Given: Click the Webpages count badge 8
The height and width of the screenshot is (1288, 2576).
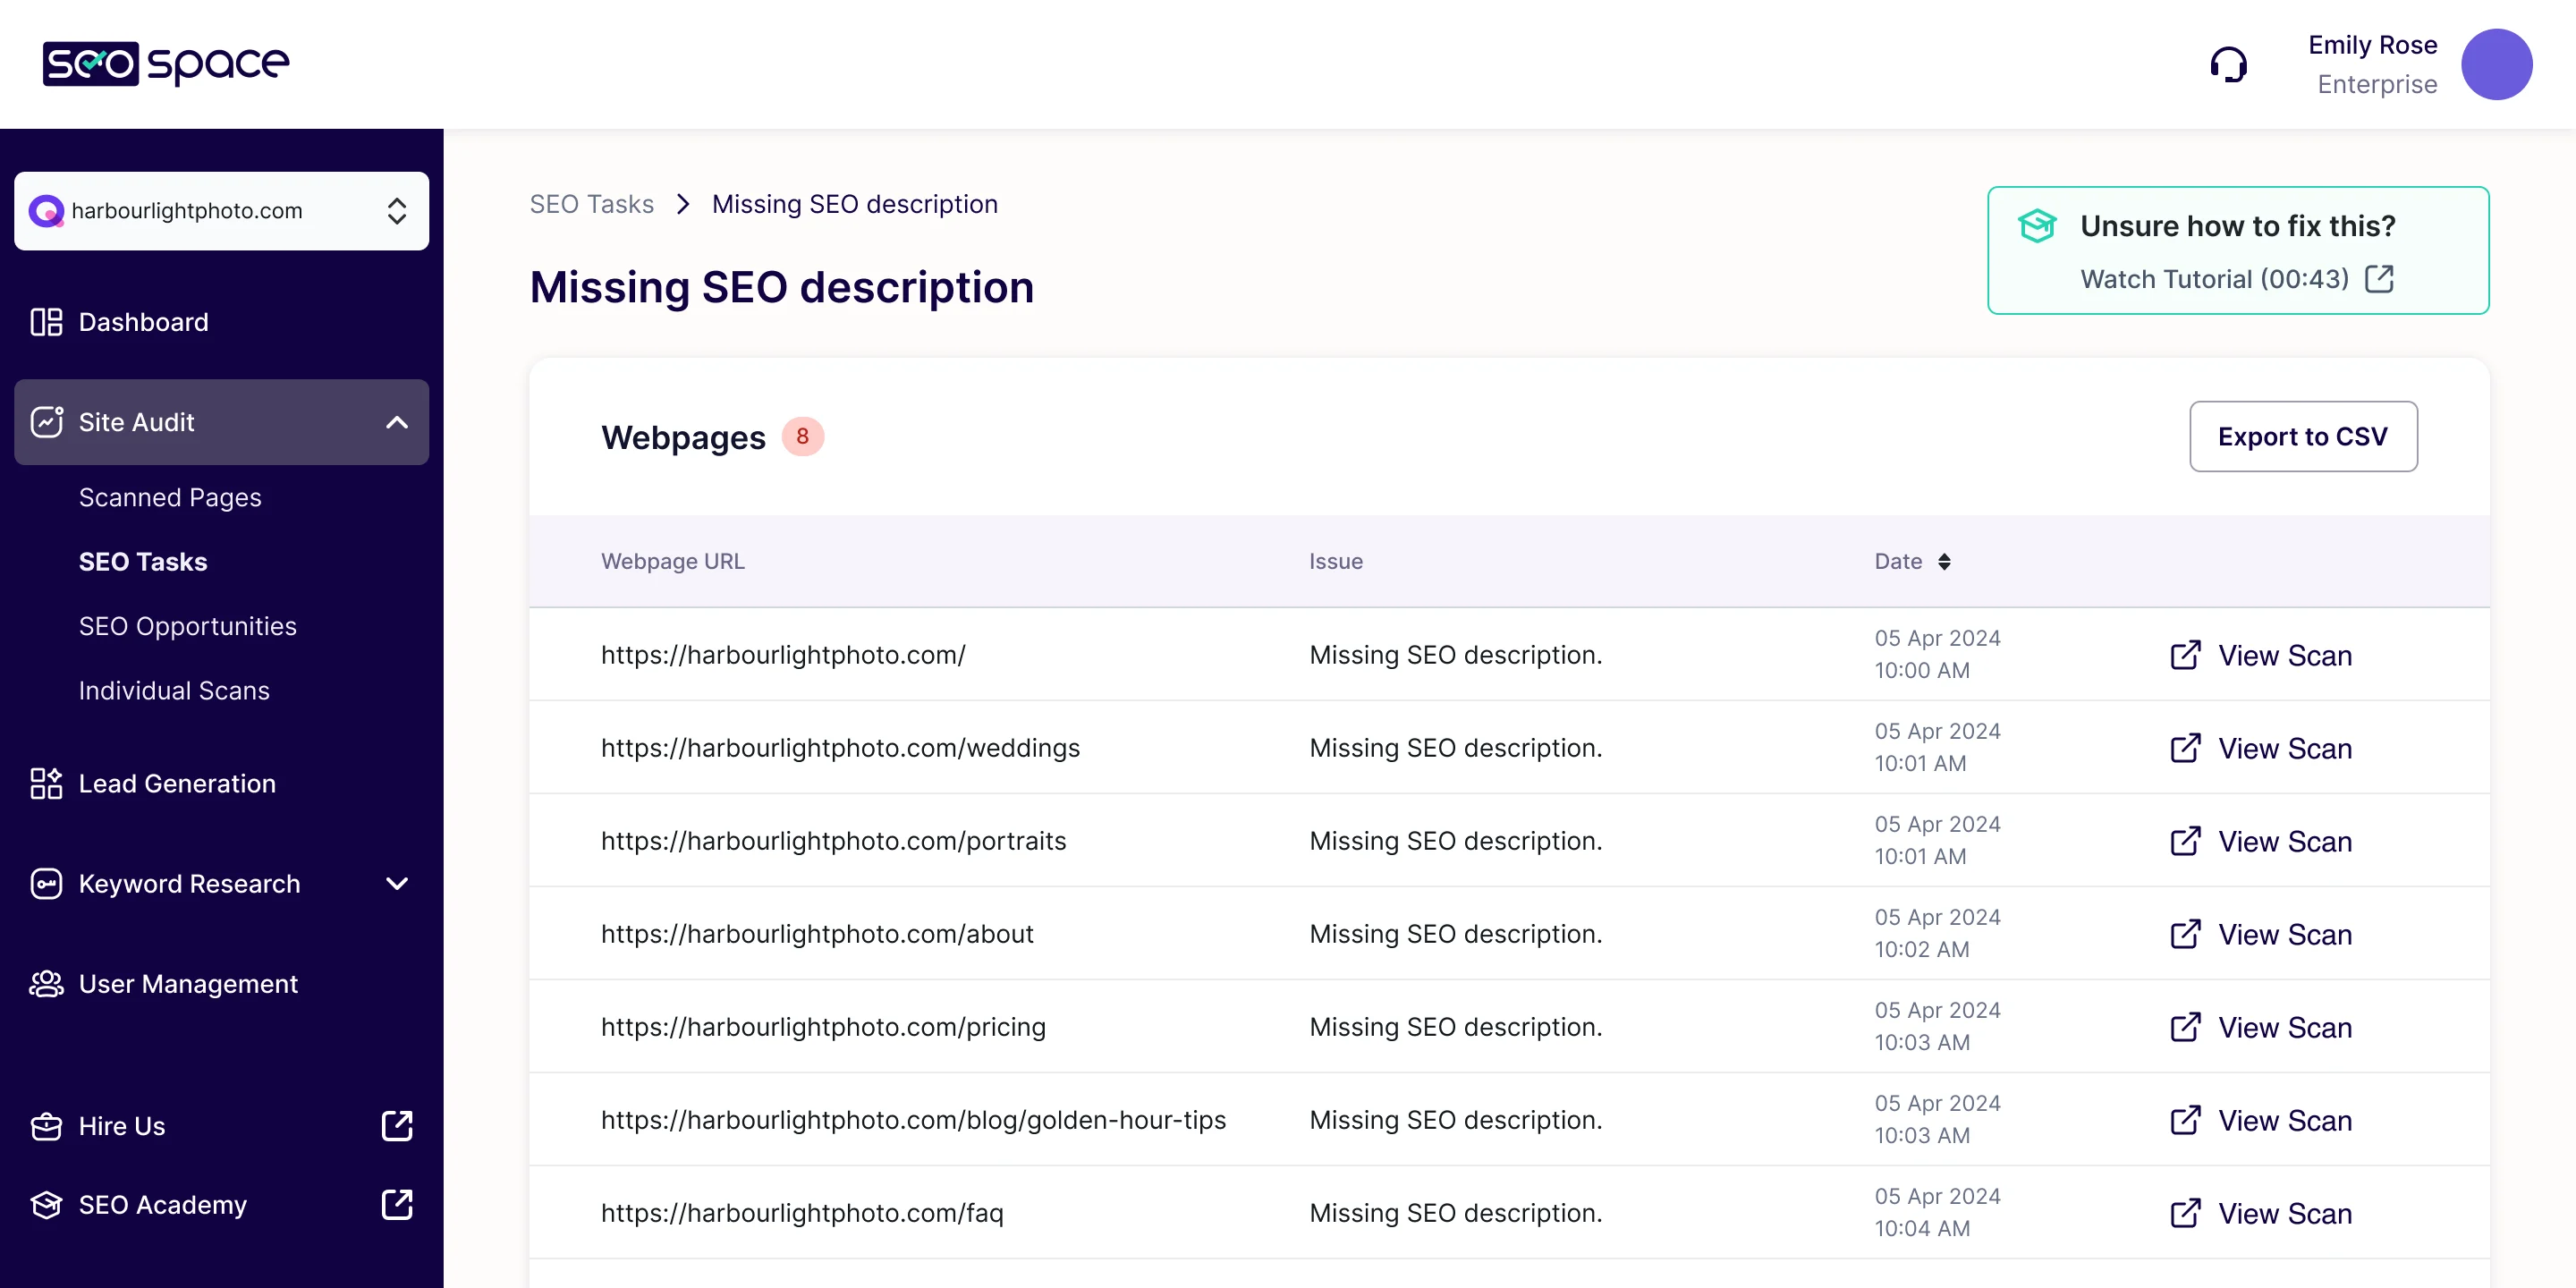Looking at the screenshot, I should (x=802, y=436).
